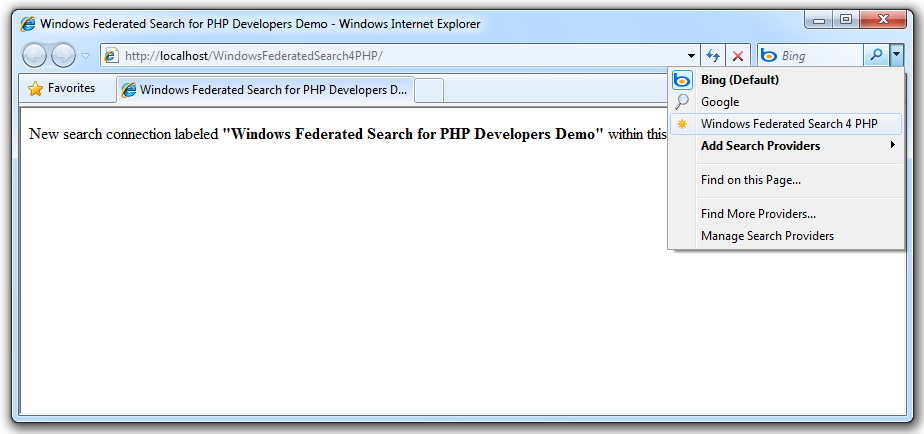Viewport: 924px width, 434px height.
Task: Click Find More Providers...
Action: [786, 213]
